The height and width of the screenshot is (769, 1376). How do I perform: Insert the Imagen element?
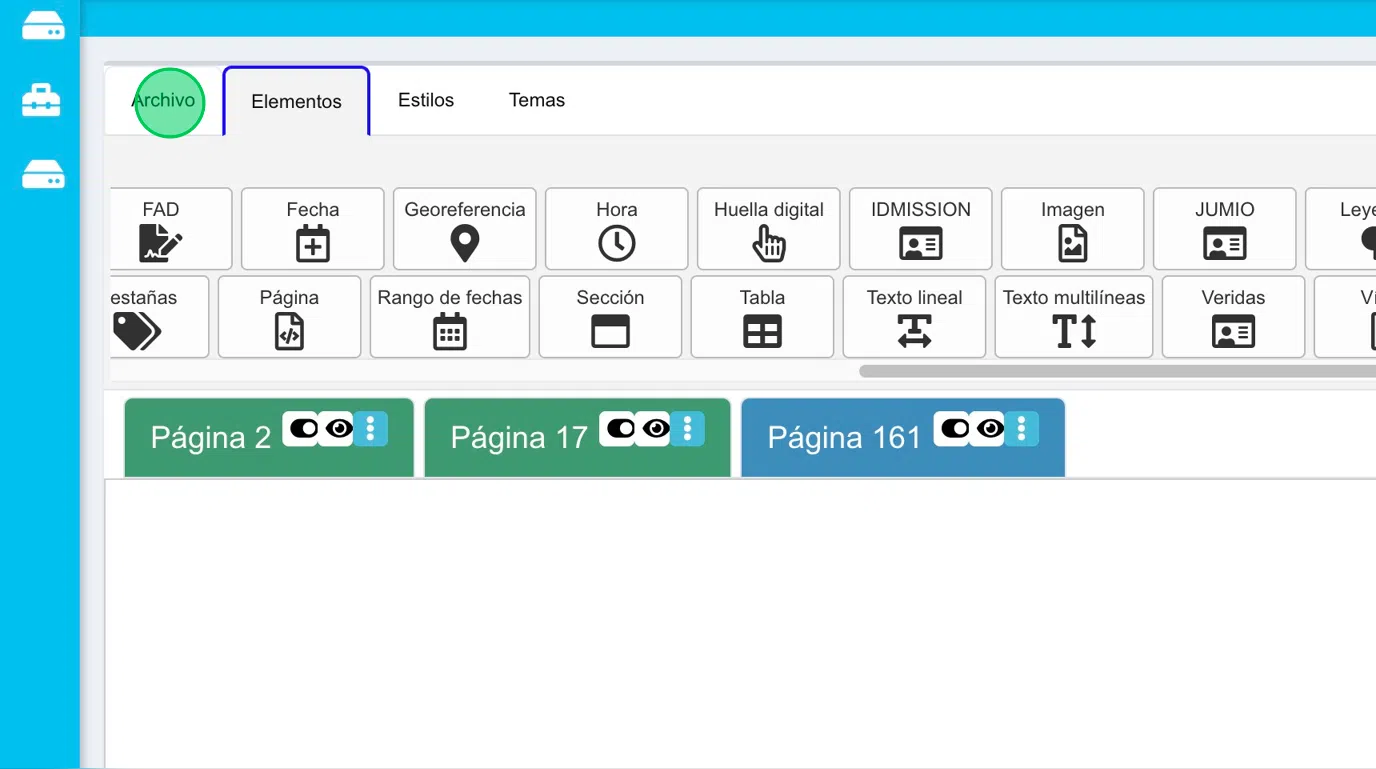(x=1072, y=229)
